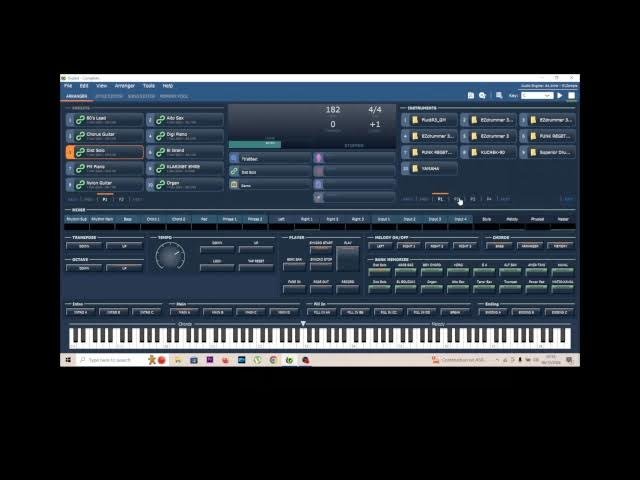Viewport: 640px width, 480px height.
Task: Click the stop icon in top toolbar
Action: coord(569,95)
